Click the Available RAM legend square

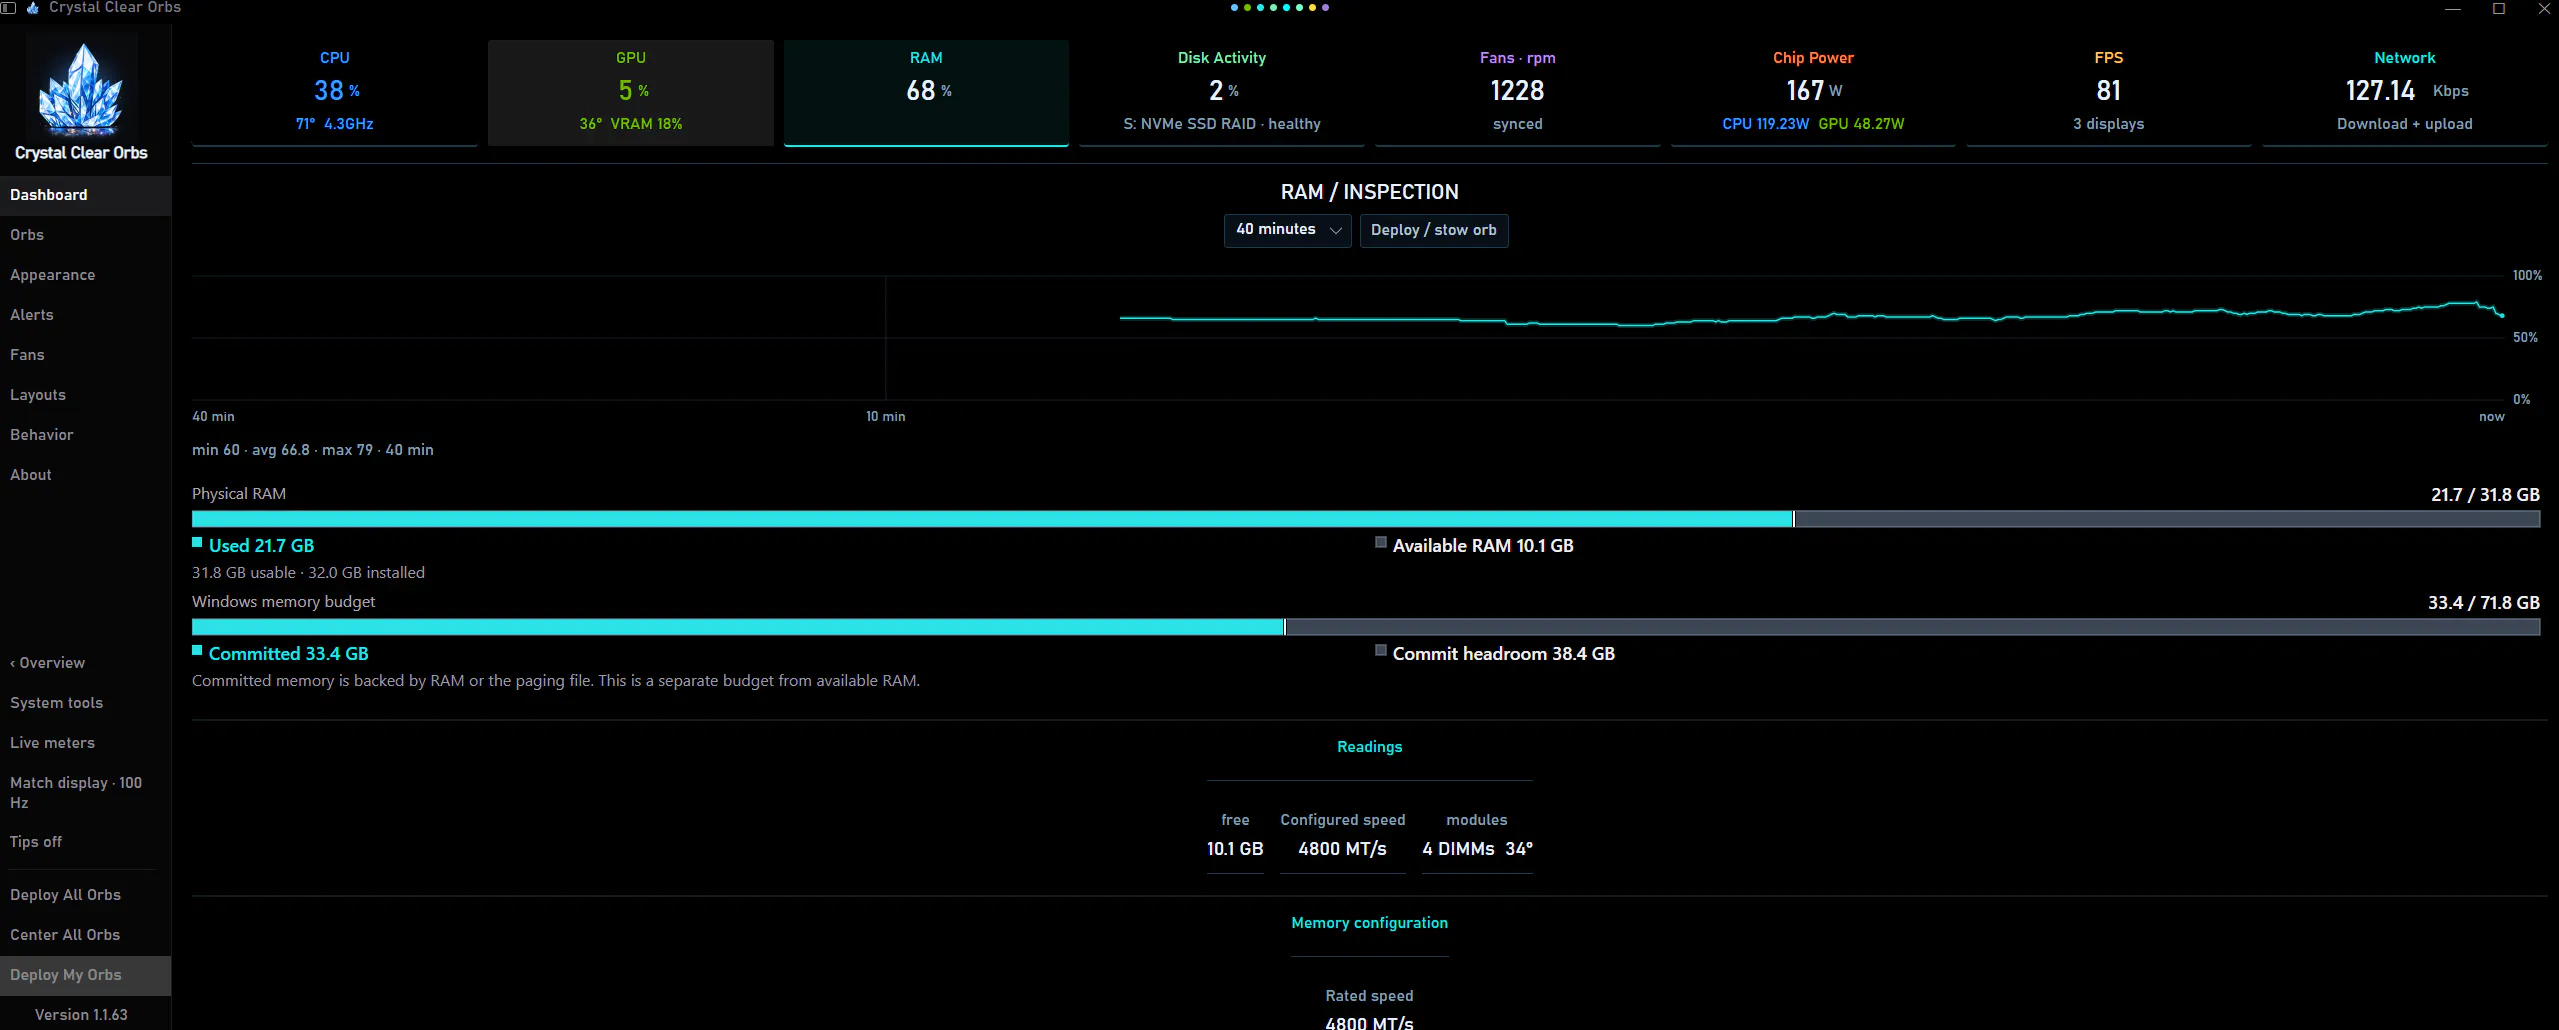(1381, 543)
